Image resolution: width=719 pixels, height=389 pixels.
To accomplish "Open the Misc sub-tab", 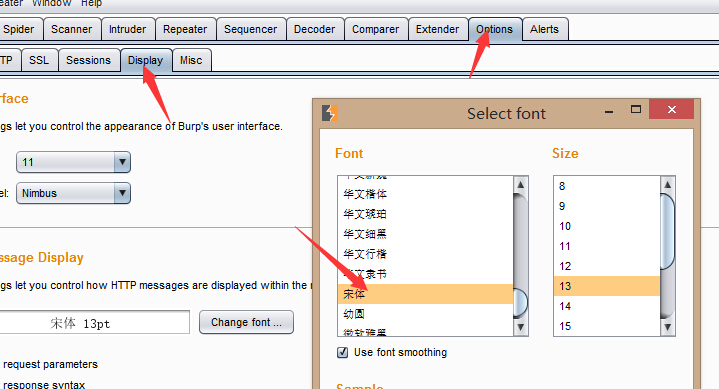I will coord(191,60).
